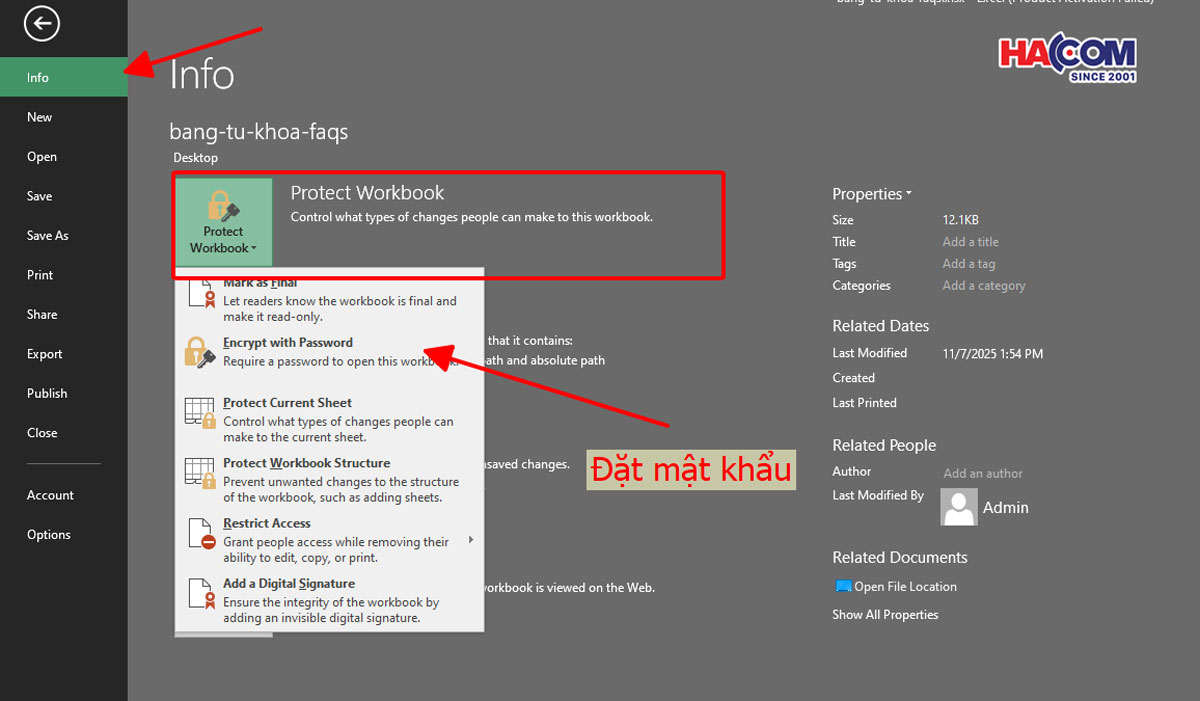Image resolution: width=1200 pixels, height=701 pixels.
Task: Click the Admin profile picture
Action: pyautogui.click(x=958, y=507)
